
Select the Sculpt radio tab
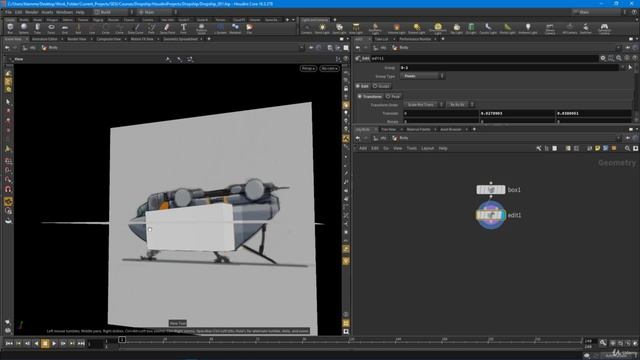(382, 86)
